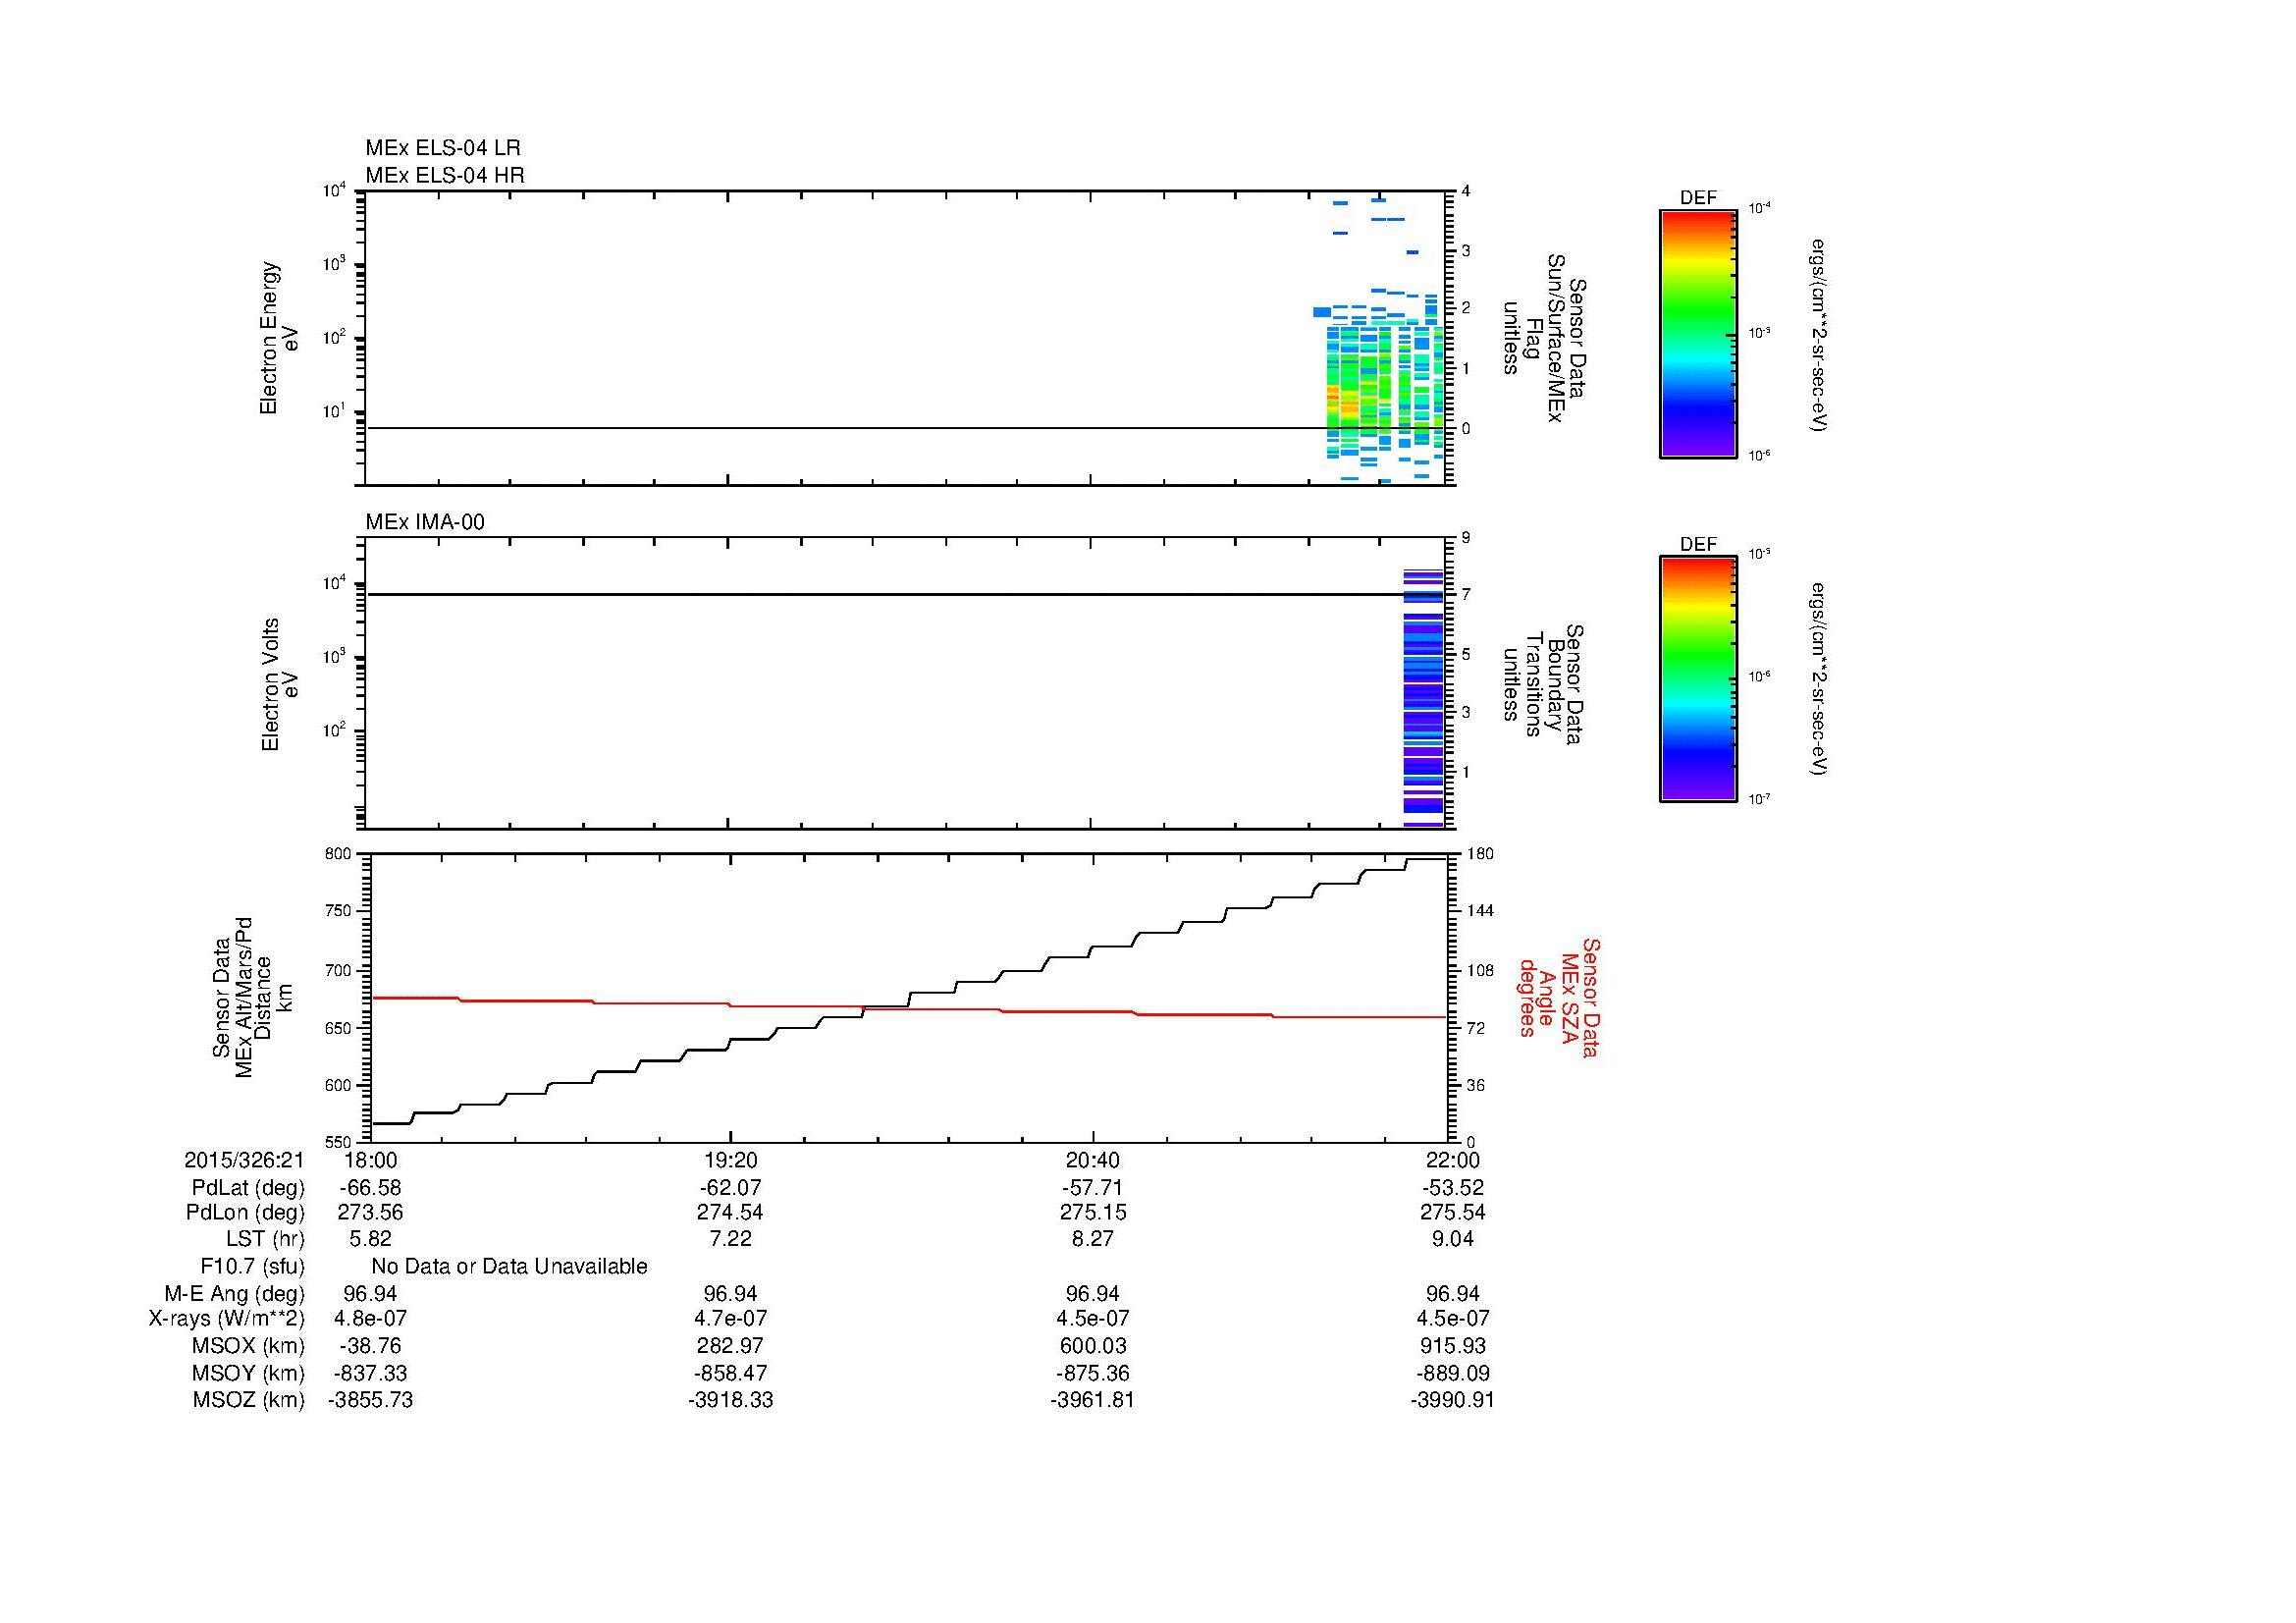This screenshot has height=1623, width=2296.
Task: Select the "X-rays (W/m**2)" row label
Action: [x=227, y=1319]
